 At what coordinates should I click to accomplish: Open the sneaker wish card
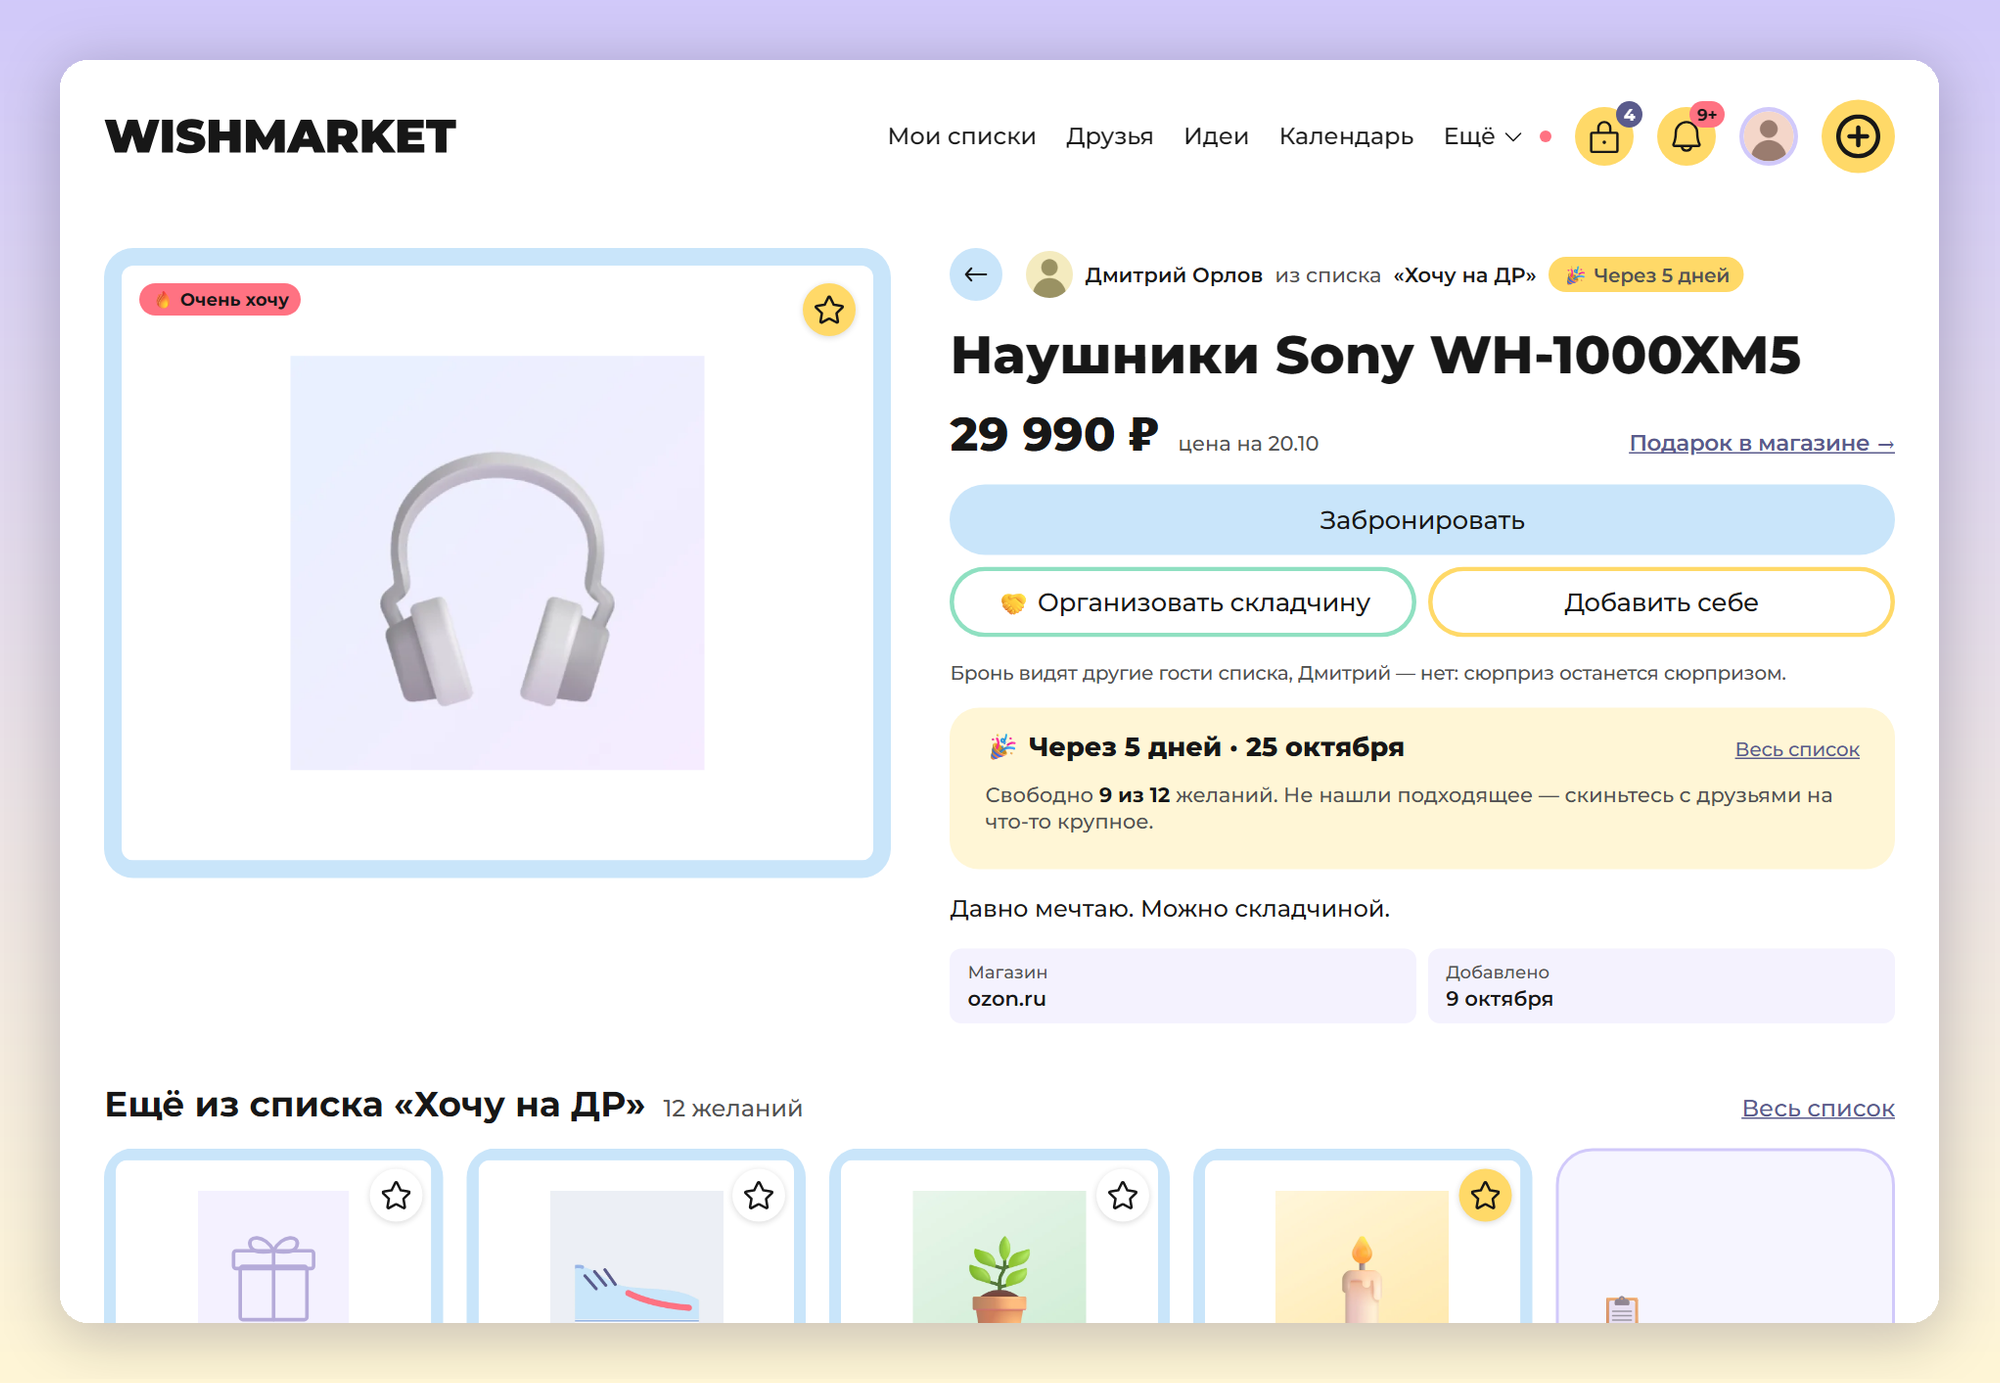tap(636, 1237)
